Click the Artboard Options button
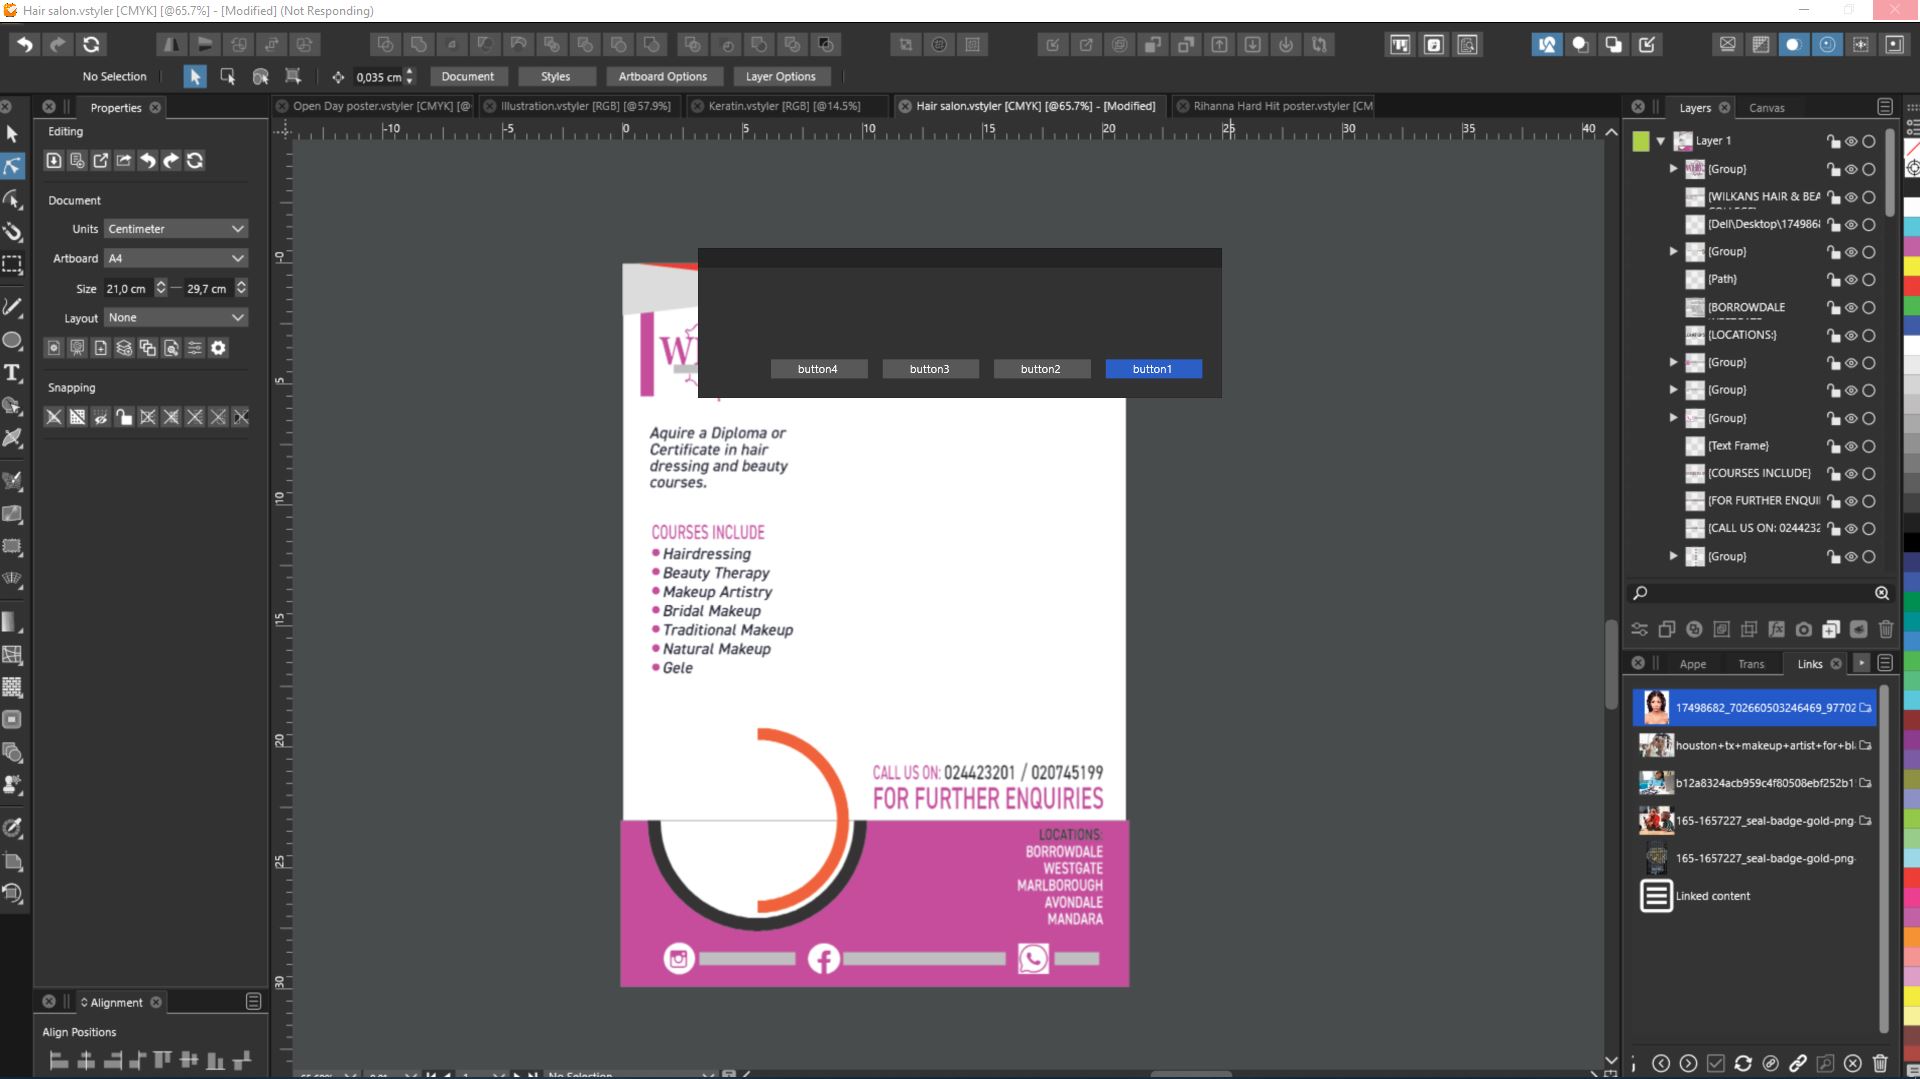1920x1079 pixels. [662, 77]
